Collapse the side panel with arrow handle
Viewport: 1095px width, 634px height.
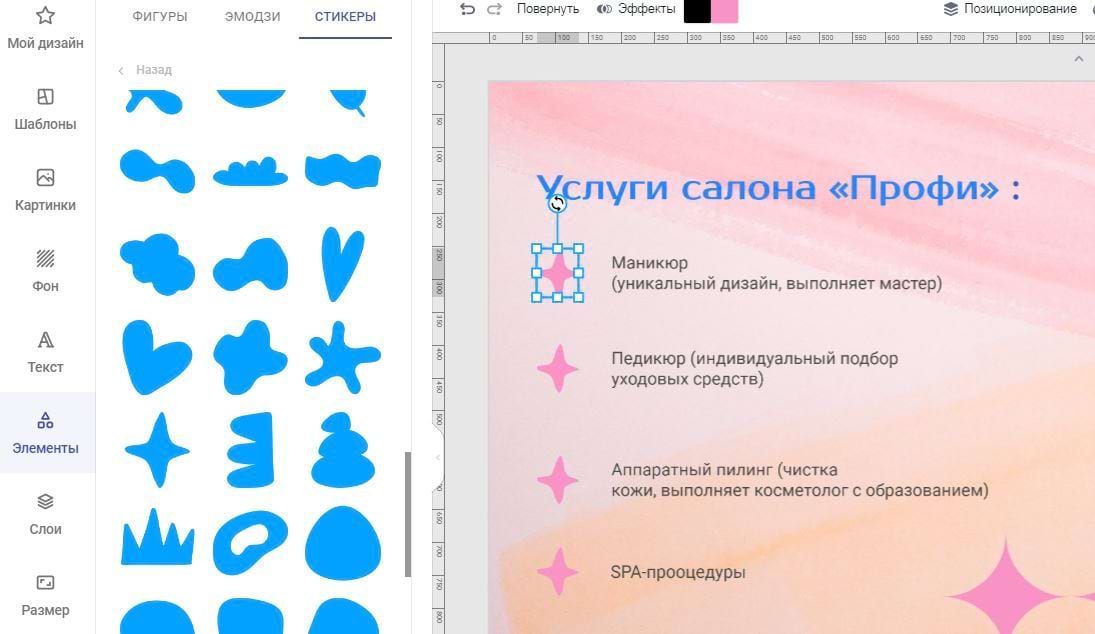(x=438, y=457)
